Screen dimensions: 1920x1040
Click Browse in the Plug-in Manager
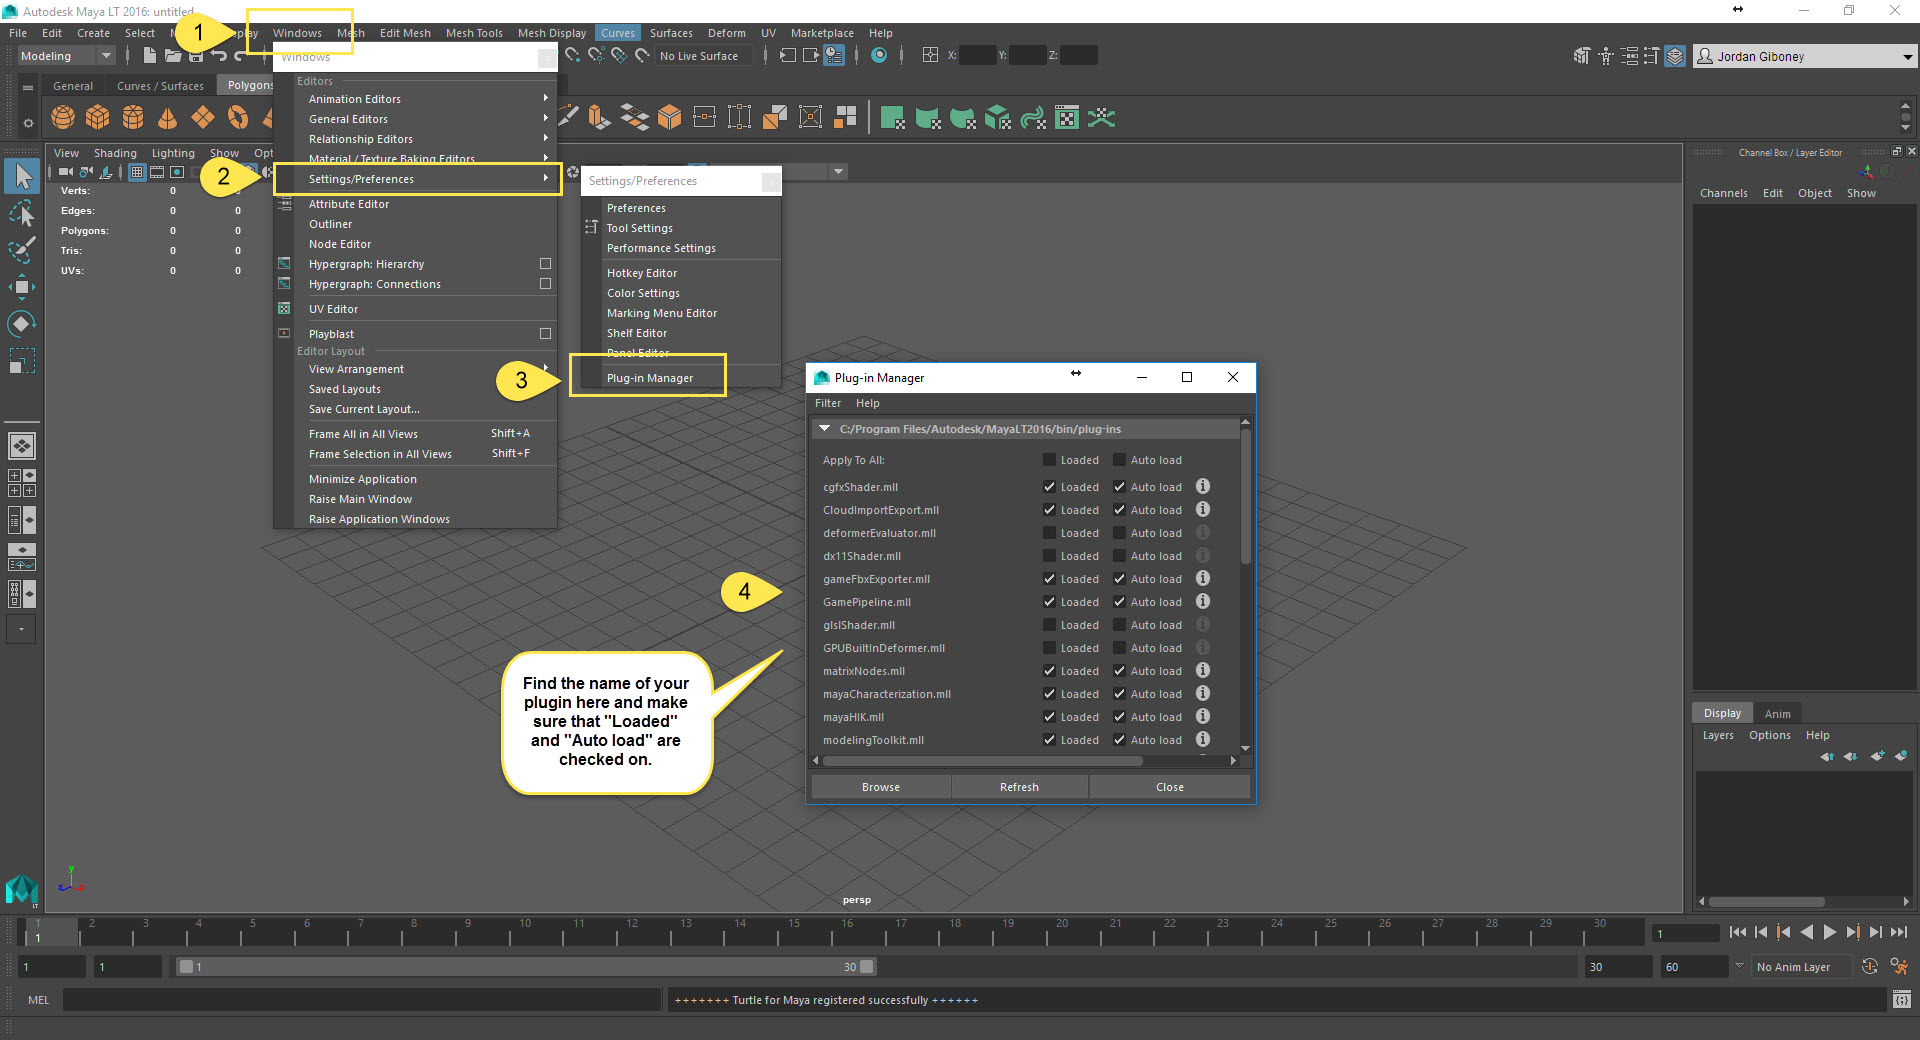[x=879, y=787]
